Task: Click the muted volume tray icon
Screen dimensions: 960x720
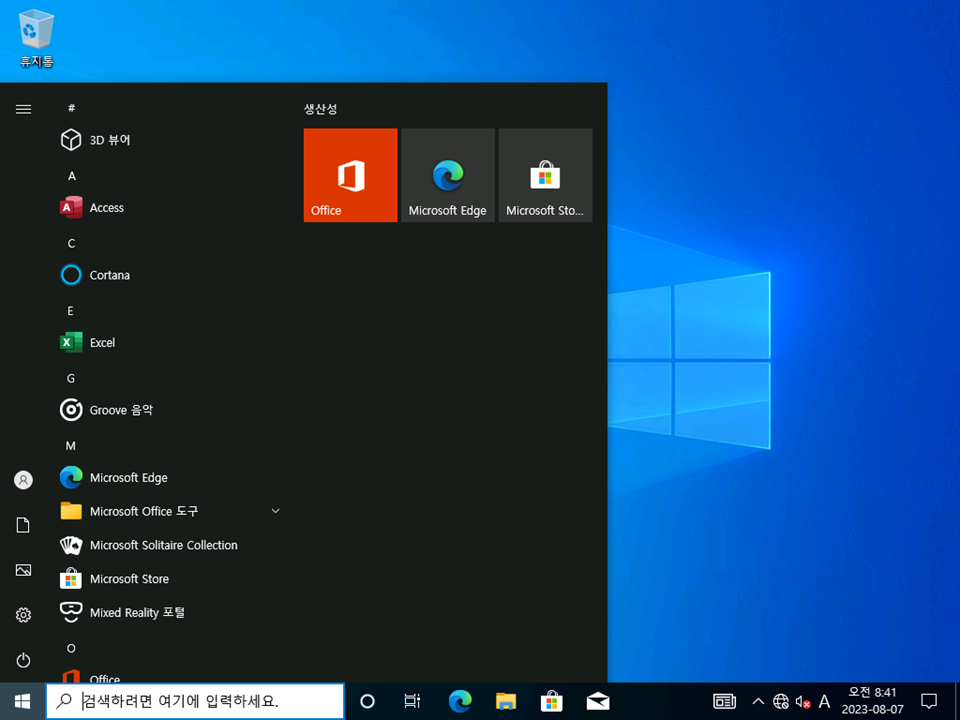Action: click(x=803, y=702)
